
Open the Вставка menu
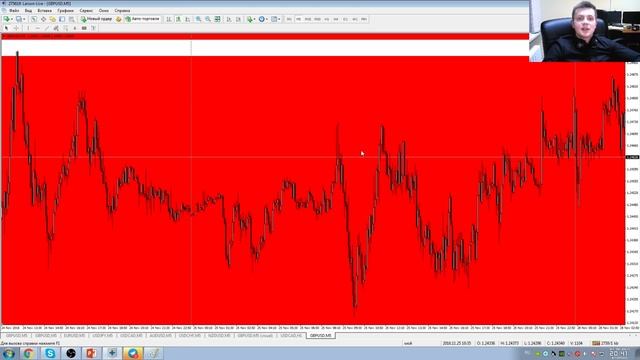pyautogui.click(x=44, y=11)
